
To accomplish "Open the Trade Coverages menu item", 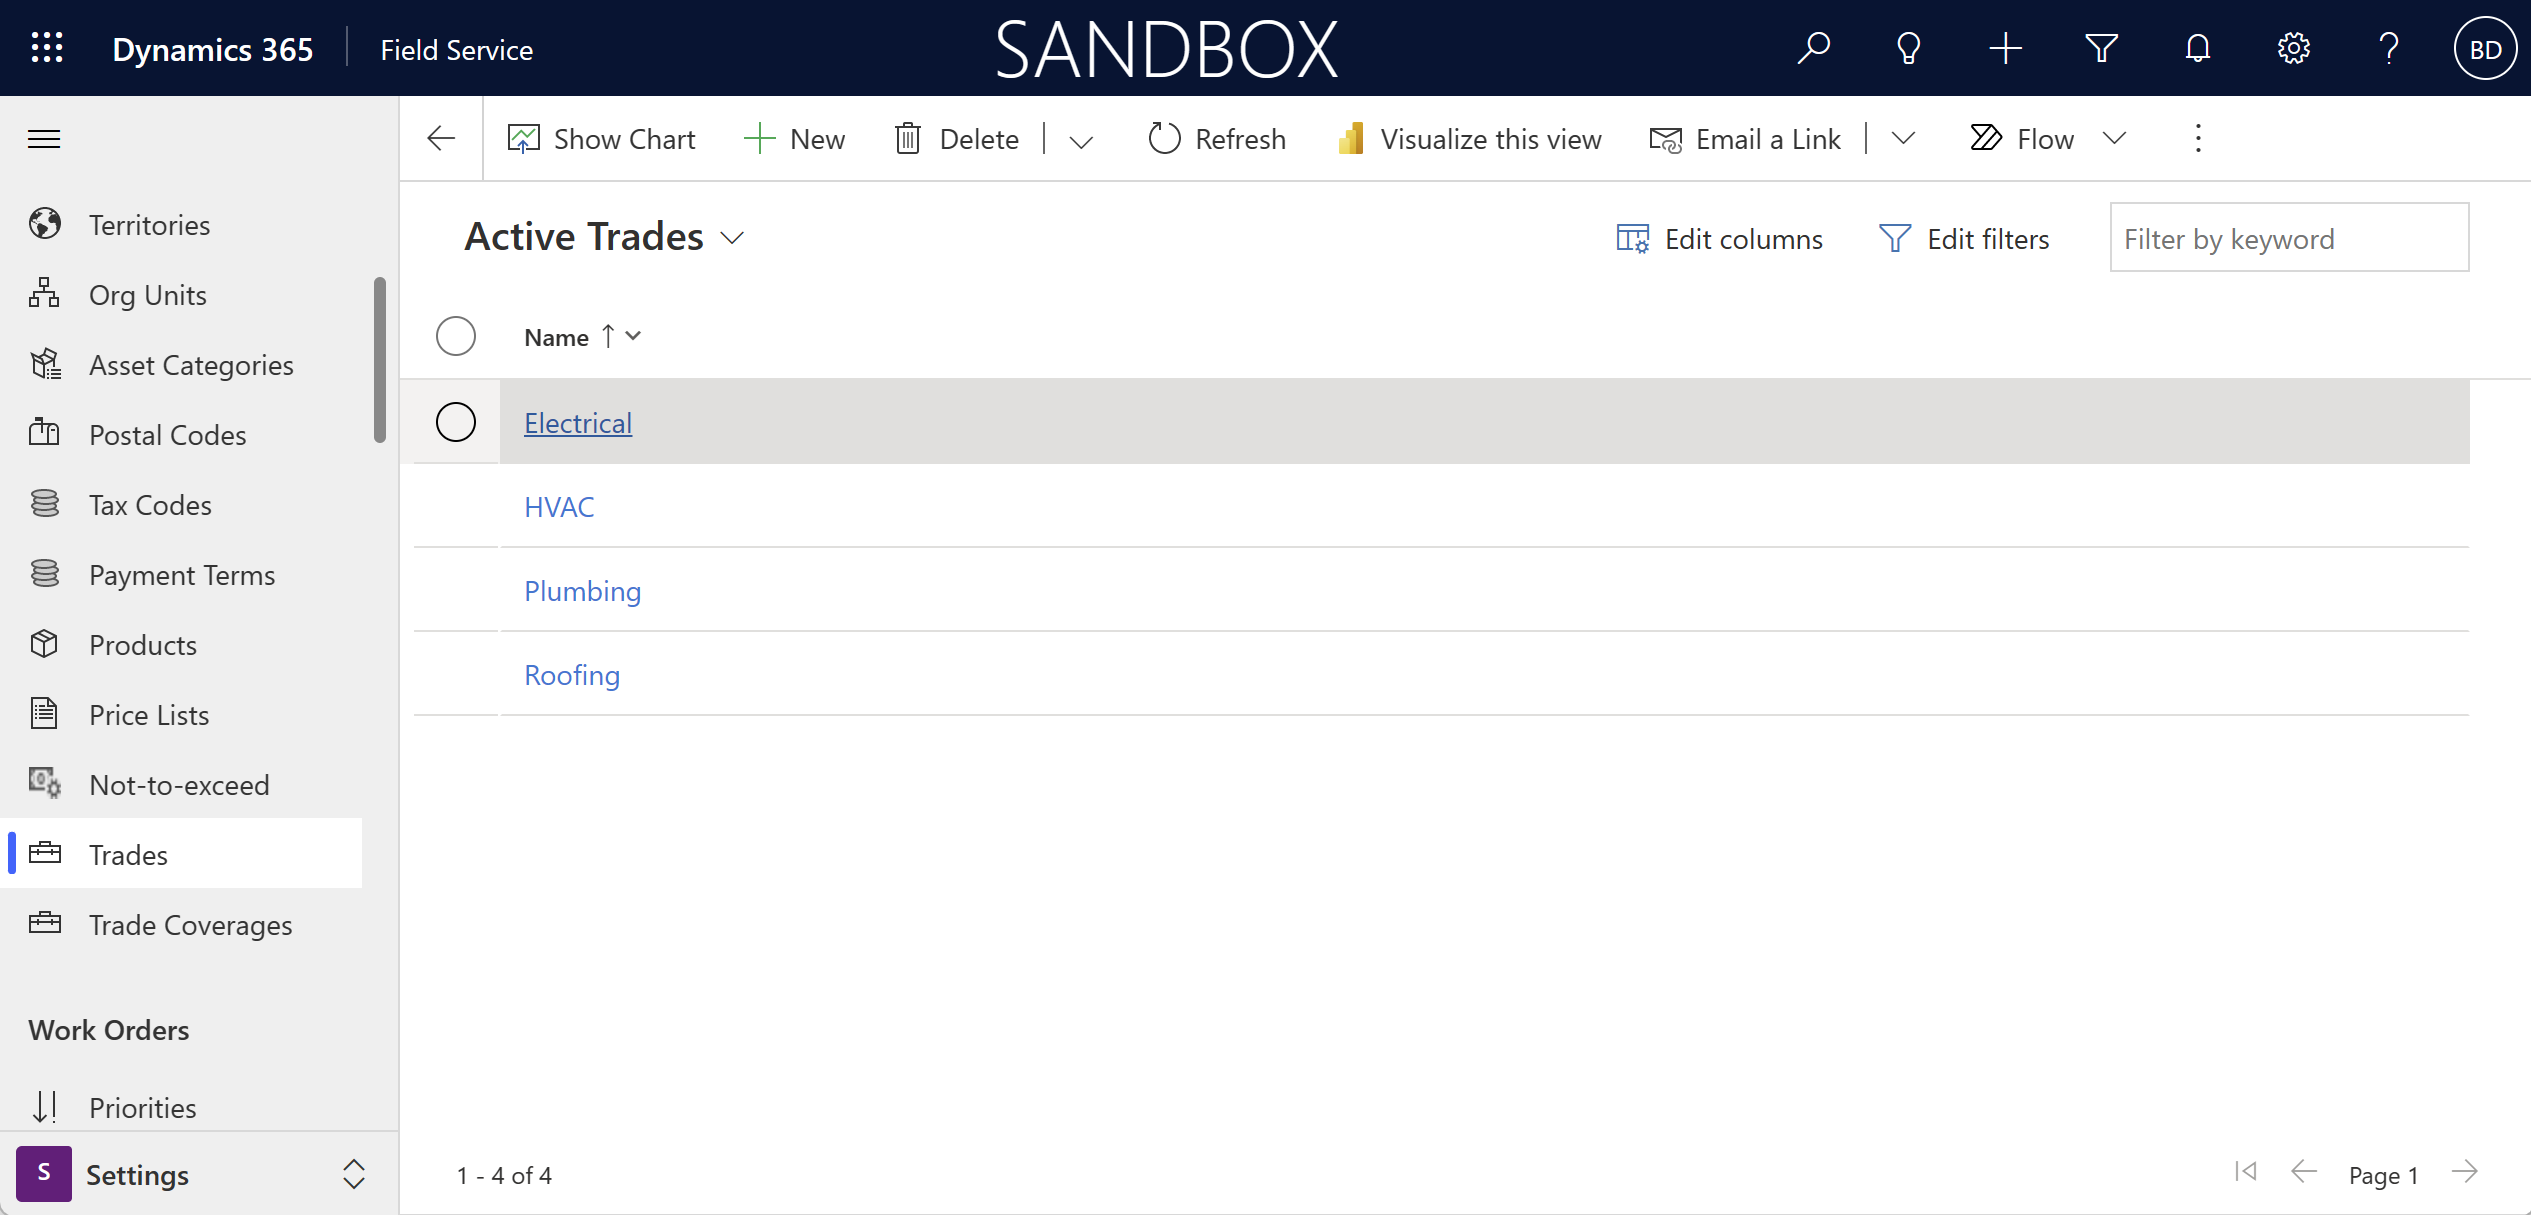I will click(190, 923).
